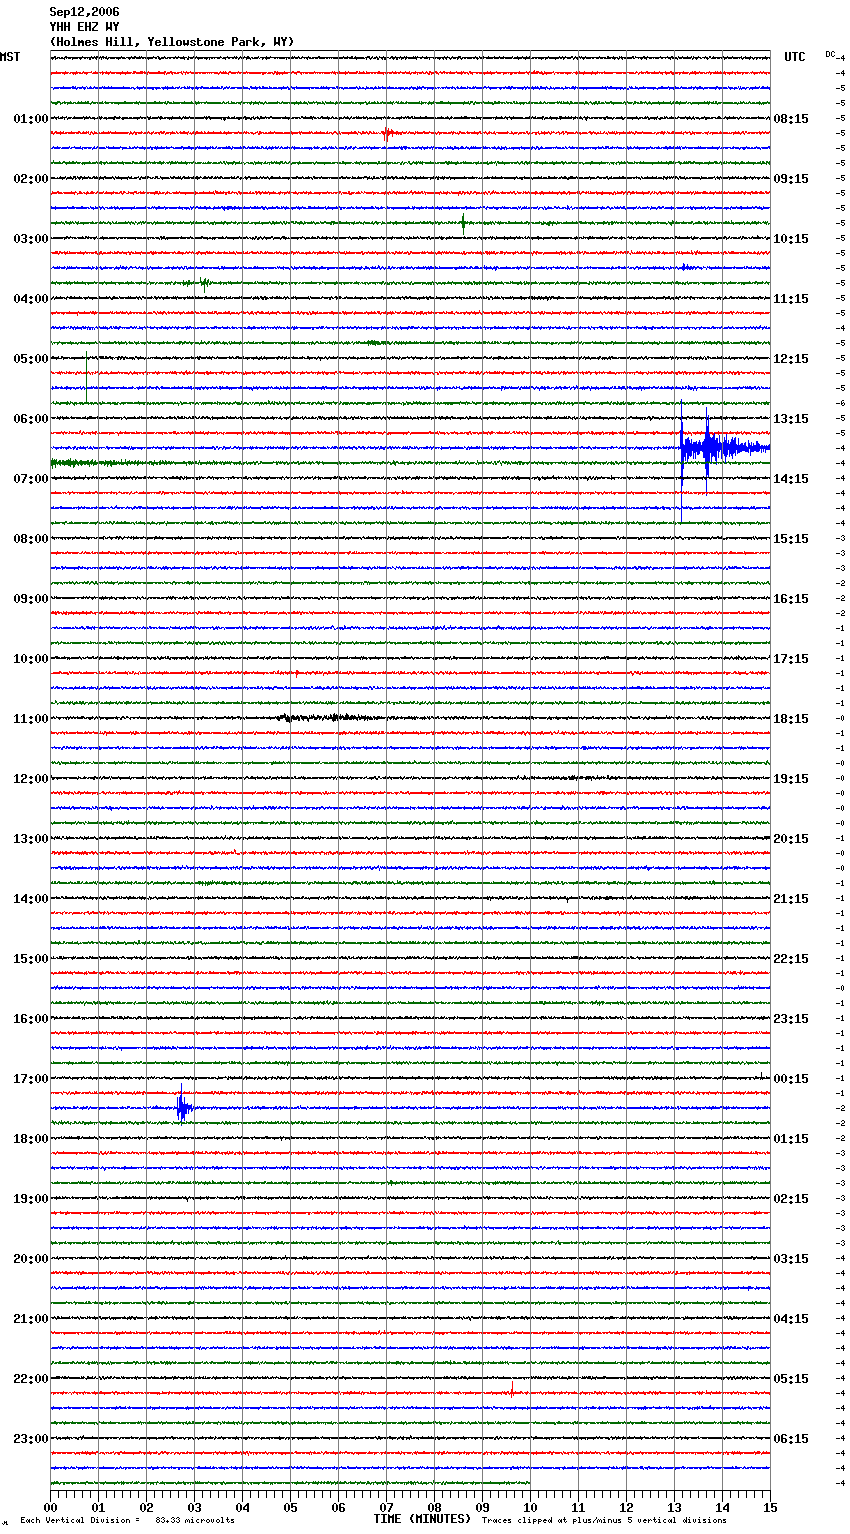The image size is (850, 1534).
Task: Click the x-axis minute tick label '13'
Action: point(674,1508)
